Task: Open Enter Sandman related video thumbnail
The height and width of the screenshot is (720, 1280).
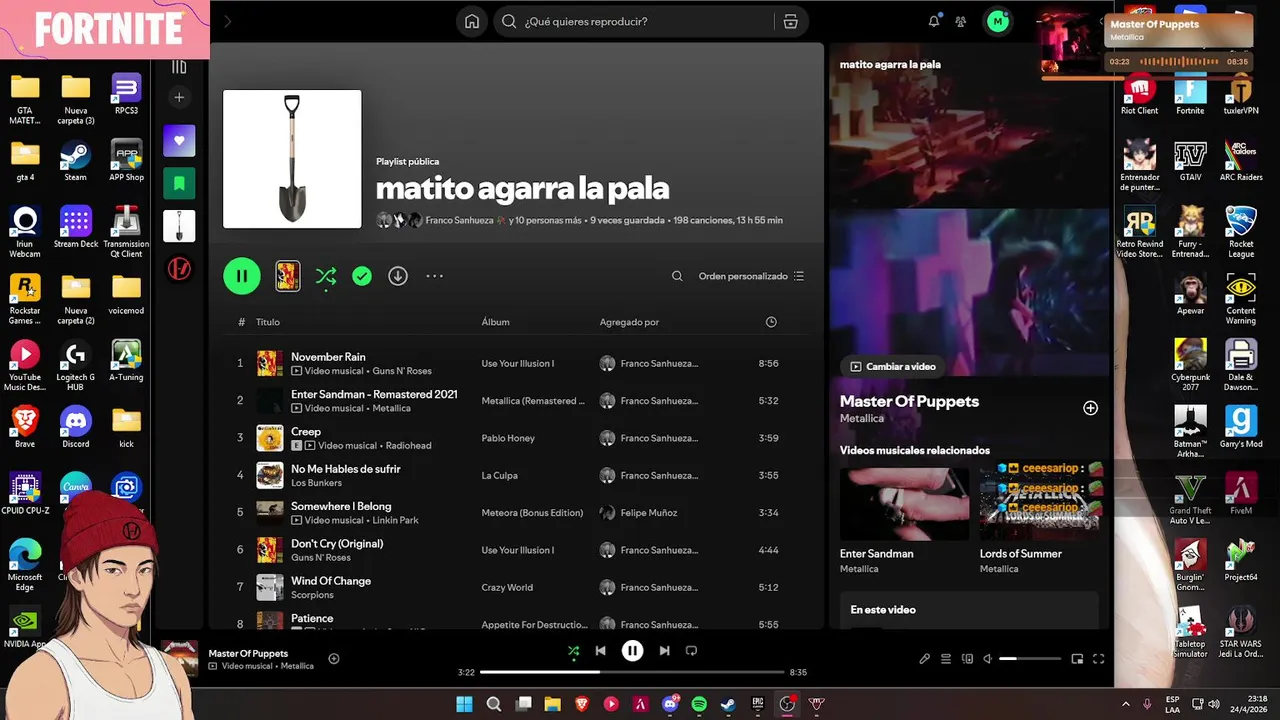Action: [x=904, y=504]
